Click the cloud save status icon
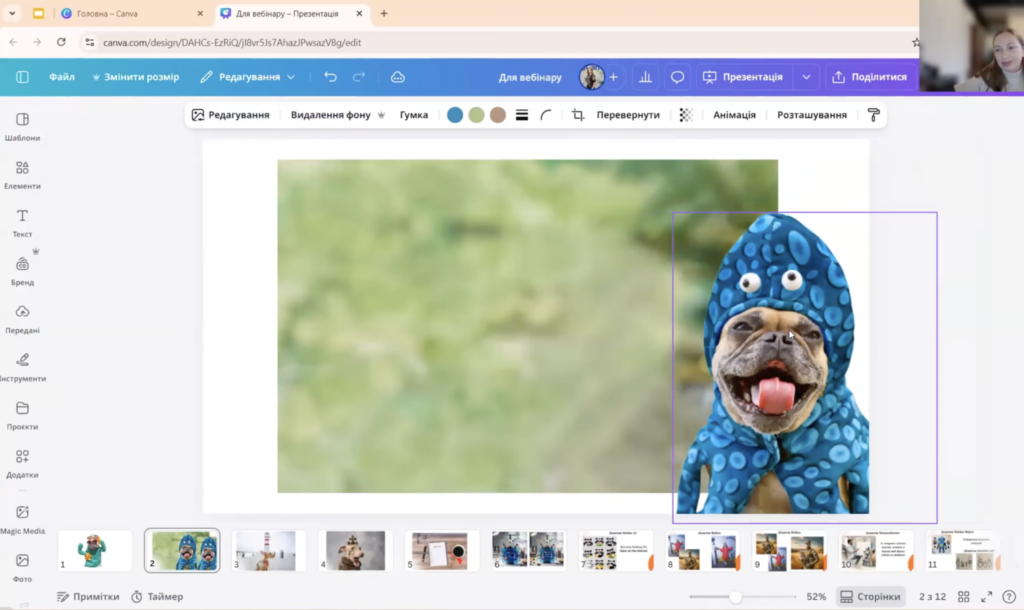This screenshot has height=610, width=1024. click(398, 77)
